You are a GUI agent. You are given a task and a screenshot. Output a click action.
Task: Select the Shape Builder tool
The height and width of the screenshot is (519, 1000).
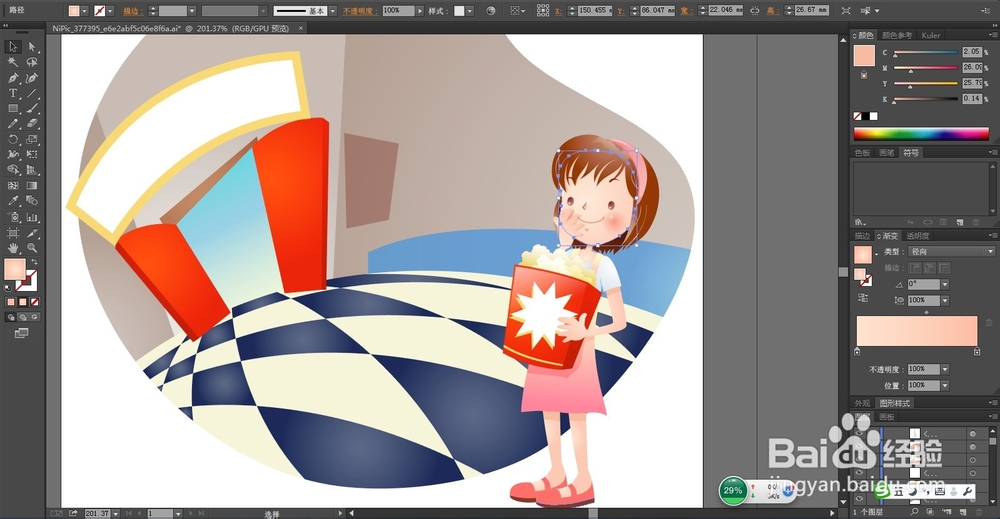13,170
